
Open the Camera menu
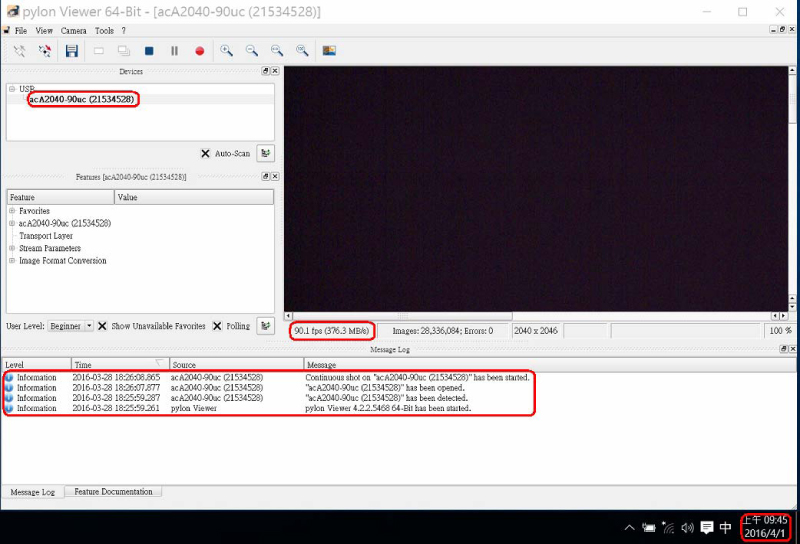pyautogui.click(x=74, y=31)
